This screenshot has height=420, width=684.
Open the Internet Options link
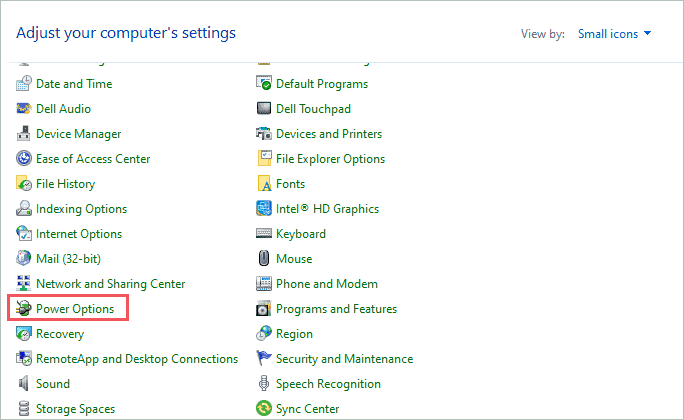pos(79,234)
